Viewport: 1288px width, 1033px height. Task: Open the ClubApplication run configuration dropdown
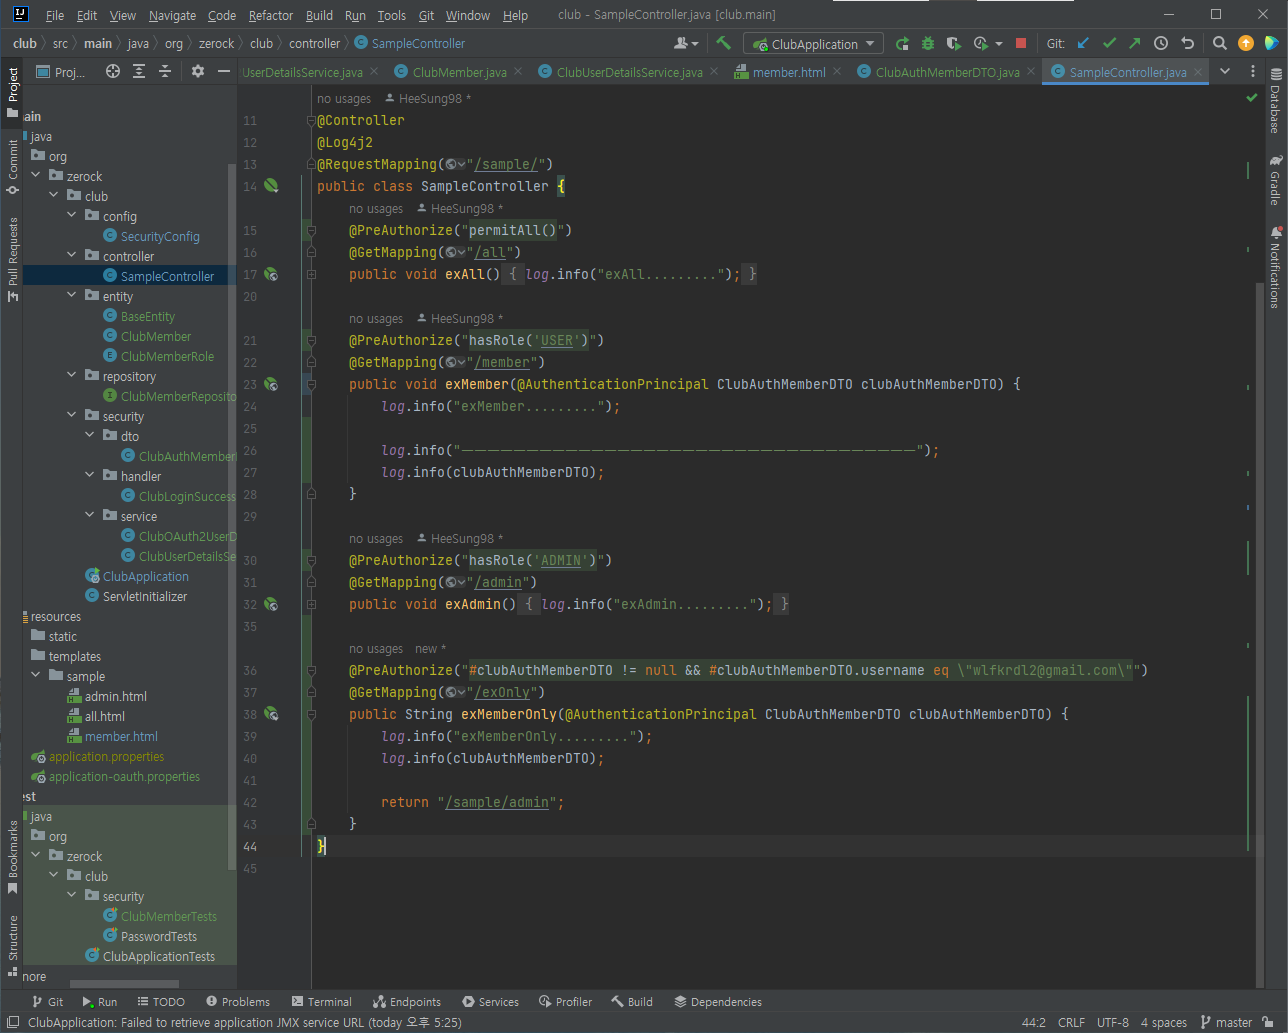(x=813, y=43)
